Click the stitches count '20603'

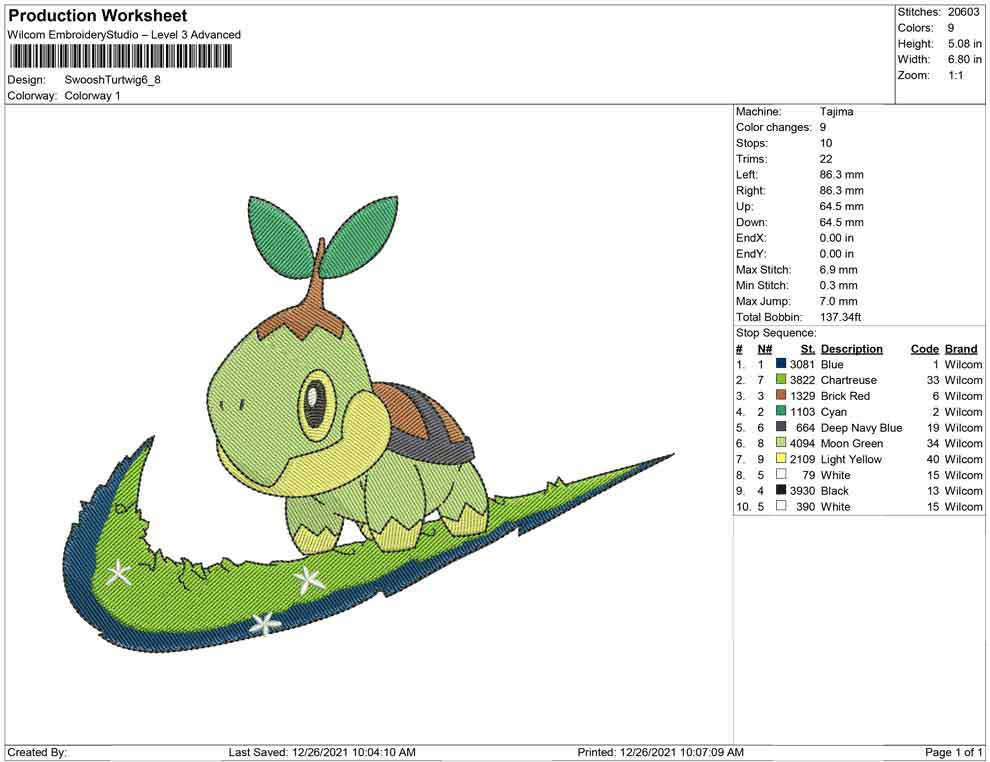click(963, 12)
